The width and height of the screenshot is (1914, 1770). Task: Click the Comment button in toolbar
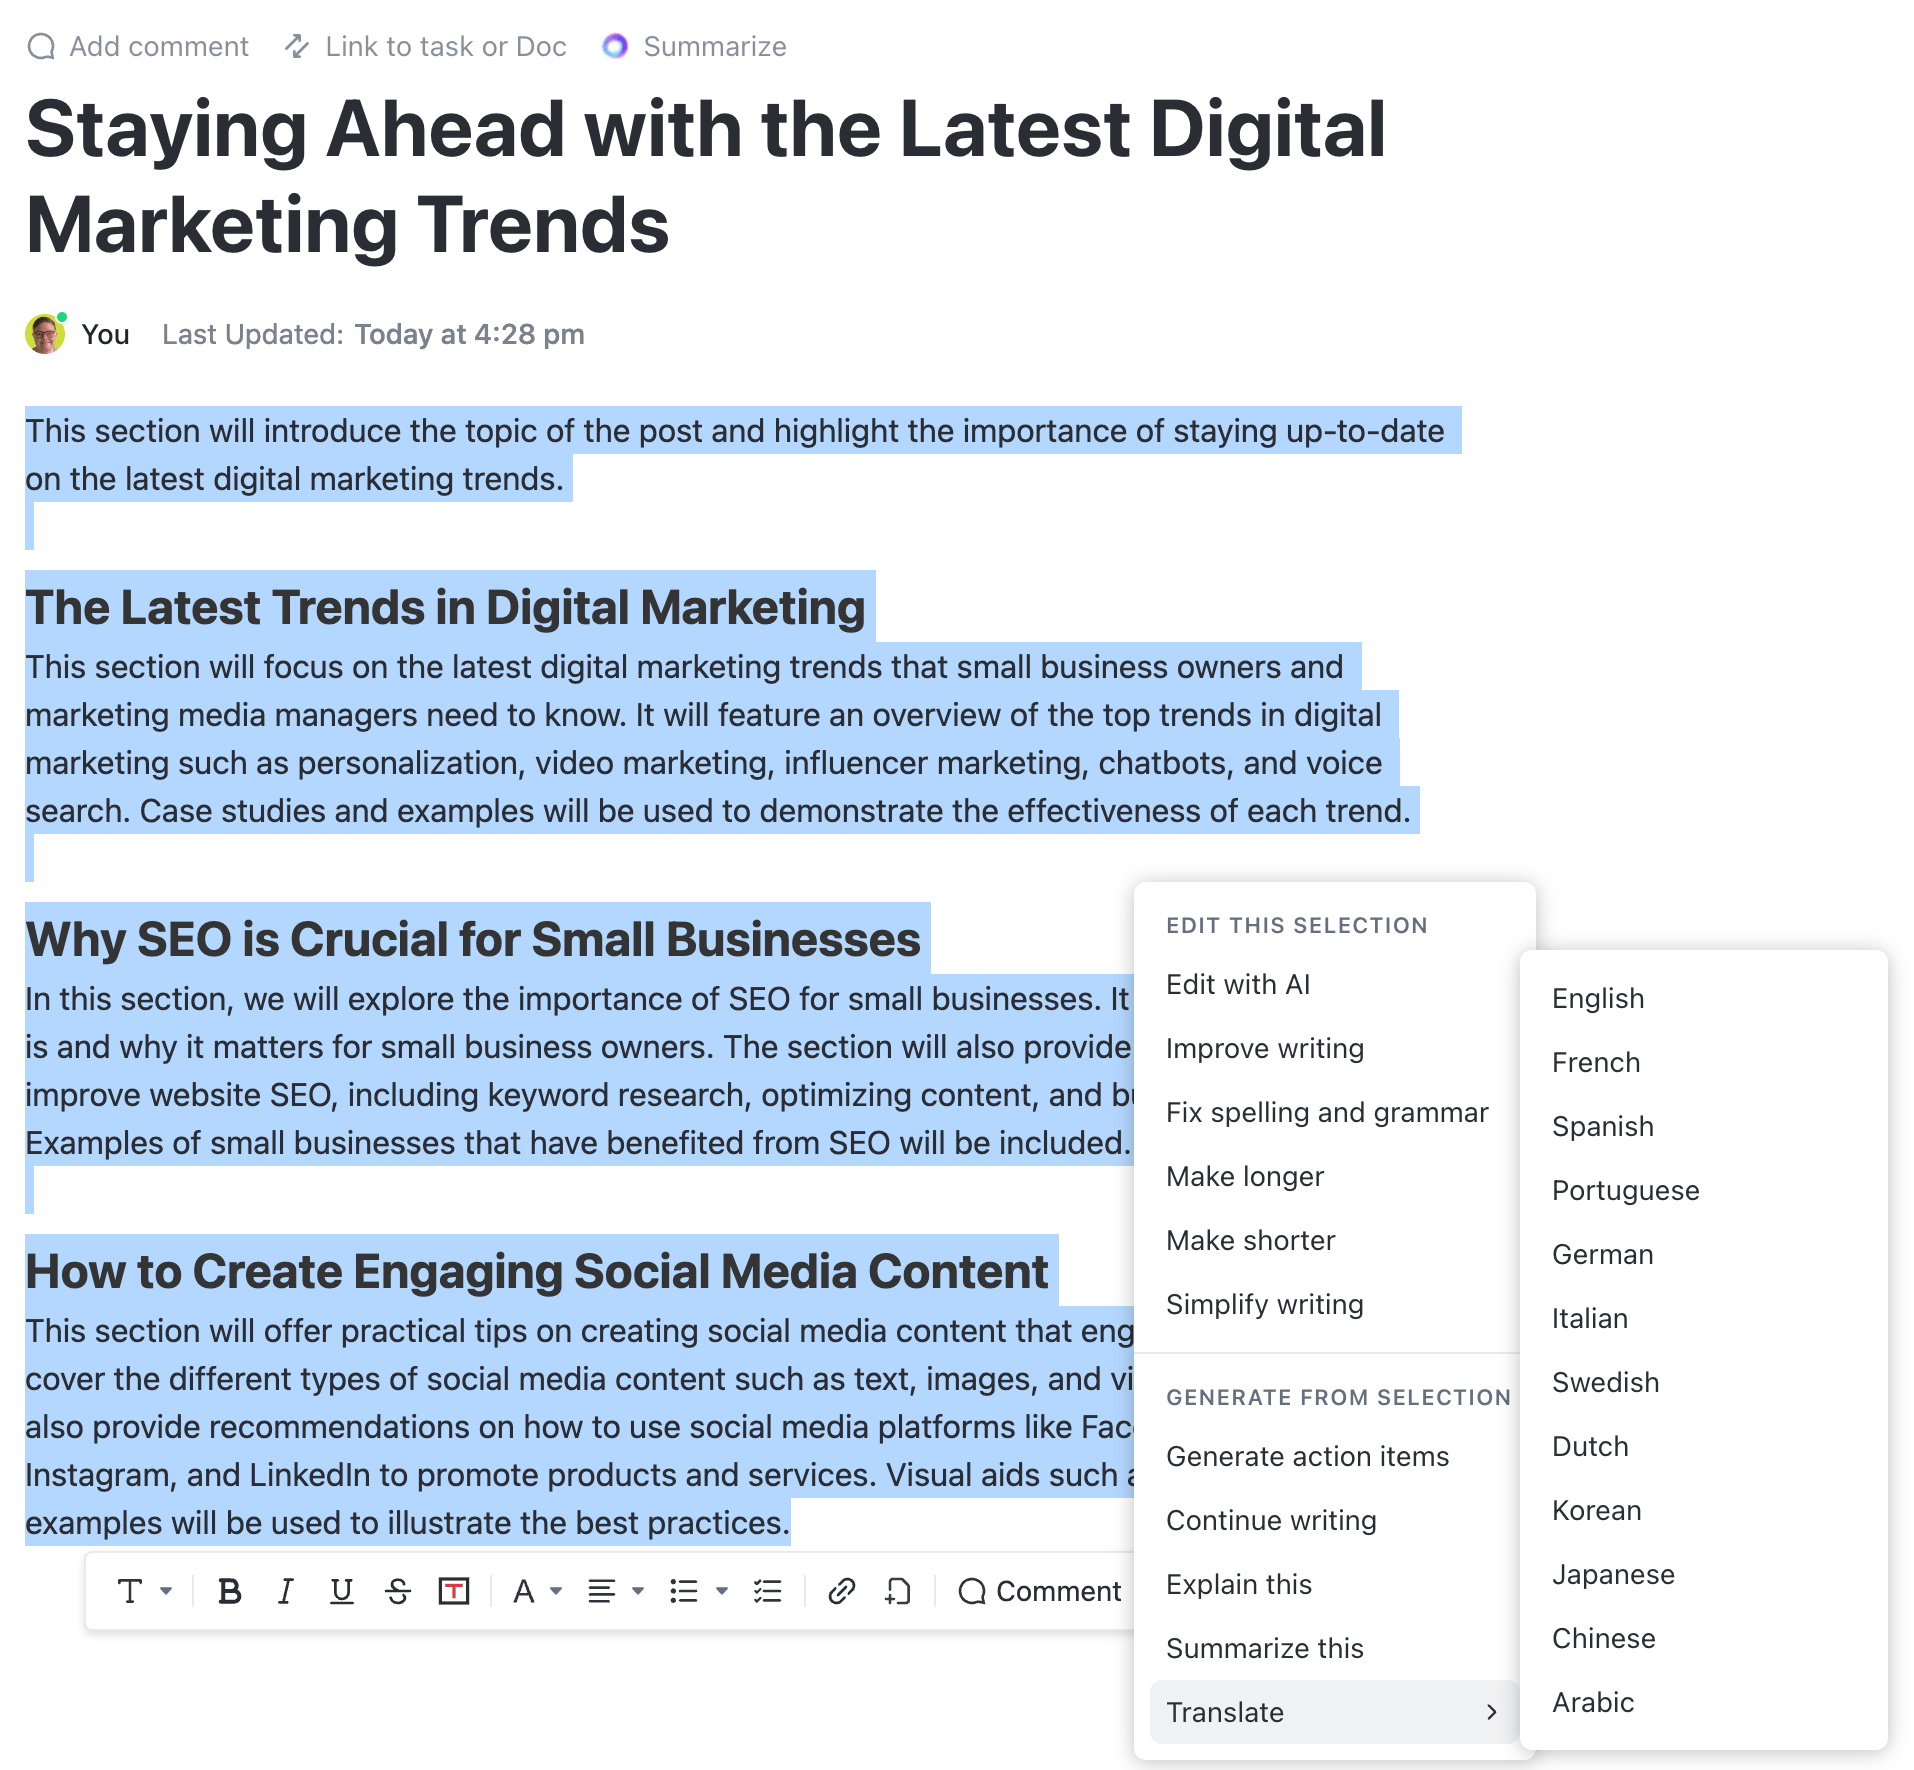1039,1591
